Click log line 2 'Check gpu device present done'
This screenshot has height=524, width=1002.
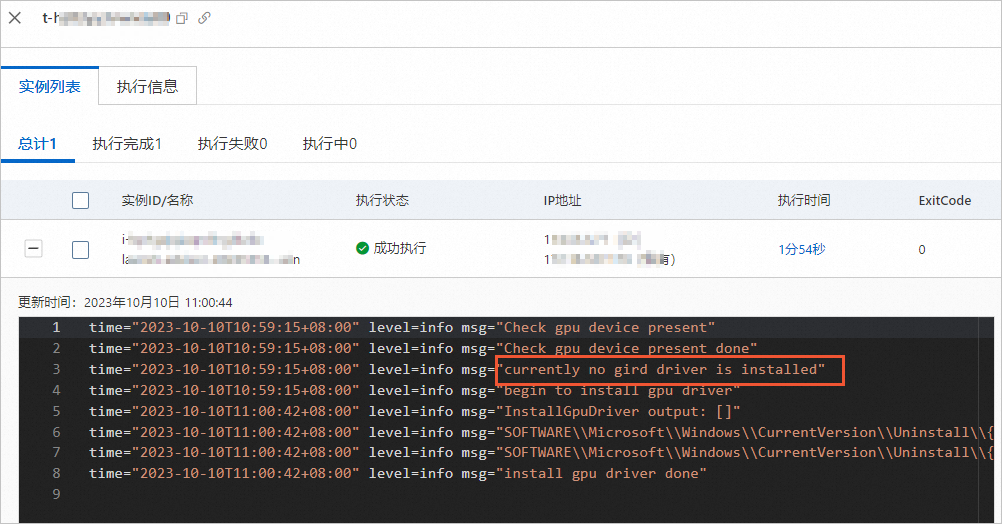point(423,348)
